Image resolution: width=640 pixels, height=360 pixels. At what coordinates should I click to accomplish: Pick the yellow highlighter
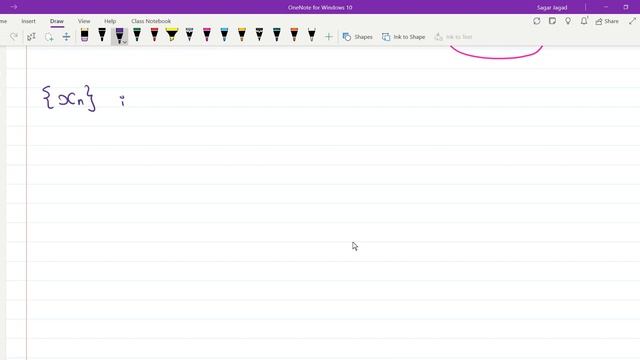coord(172,35)
